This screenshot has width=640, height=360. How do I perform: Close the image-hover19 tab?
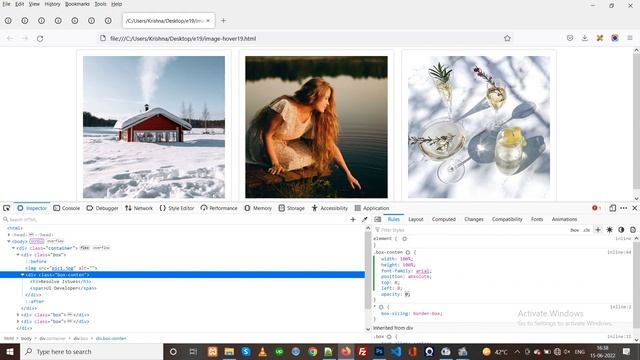(208, 20)
